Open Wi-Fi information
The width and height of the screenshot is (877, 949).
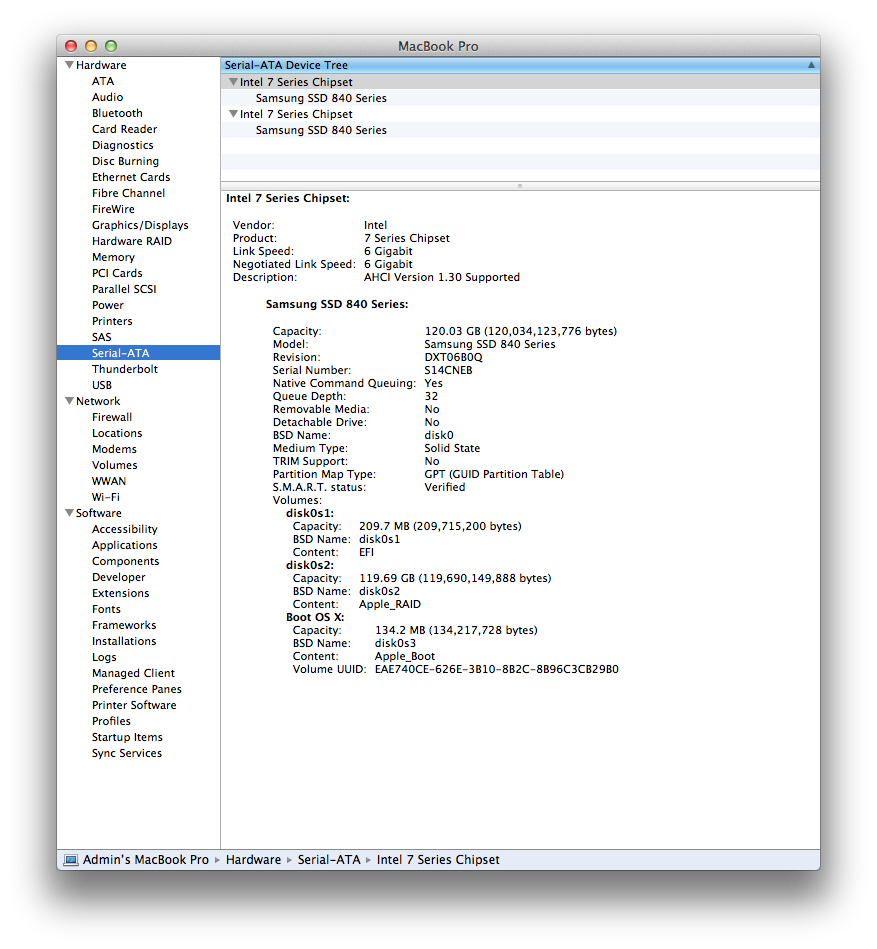(x=106, y=497)
